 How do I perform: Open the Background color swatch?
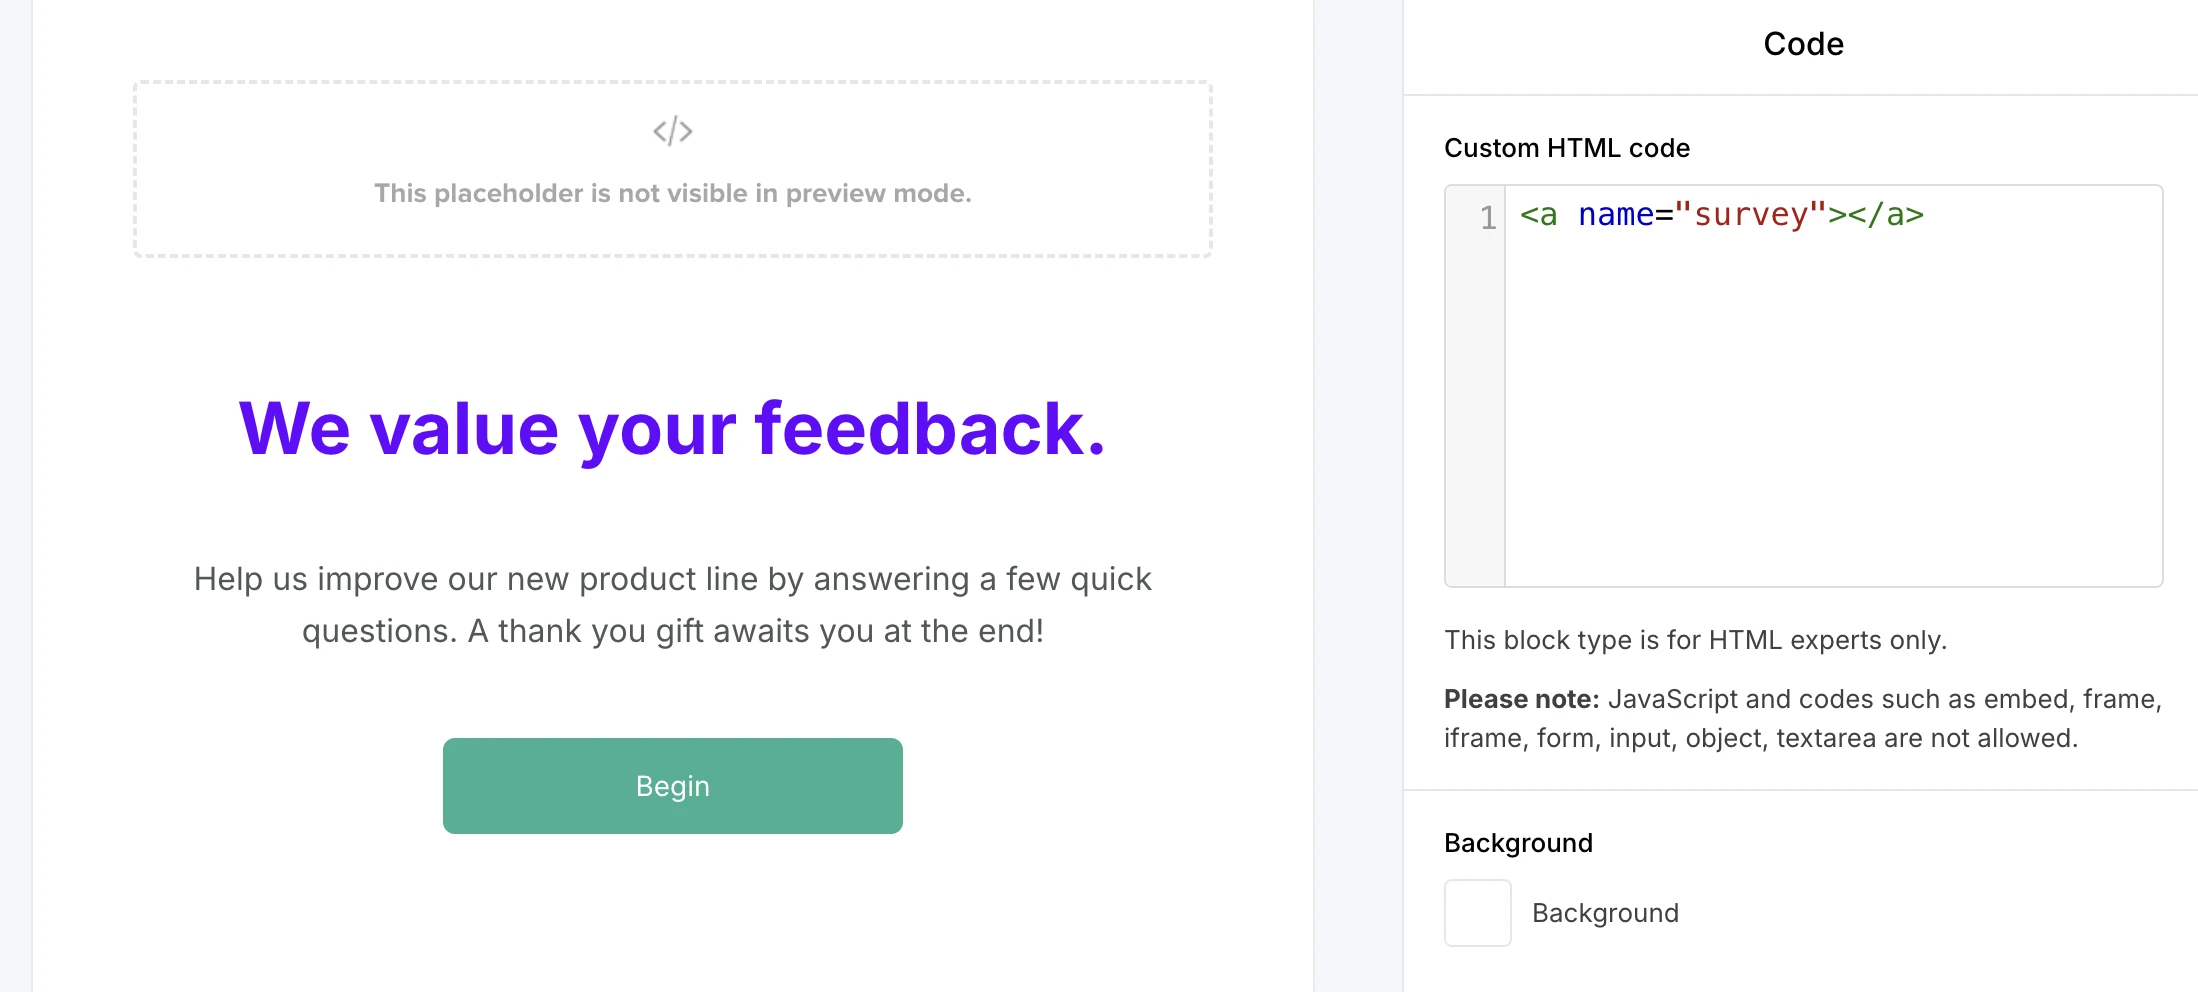1477,913
